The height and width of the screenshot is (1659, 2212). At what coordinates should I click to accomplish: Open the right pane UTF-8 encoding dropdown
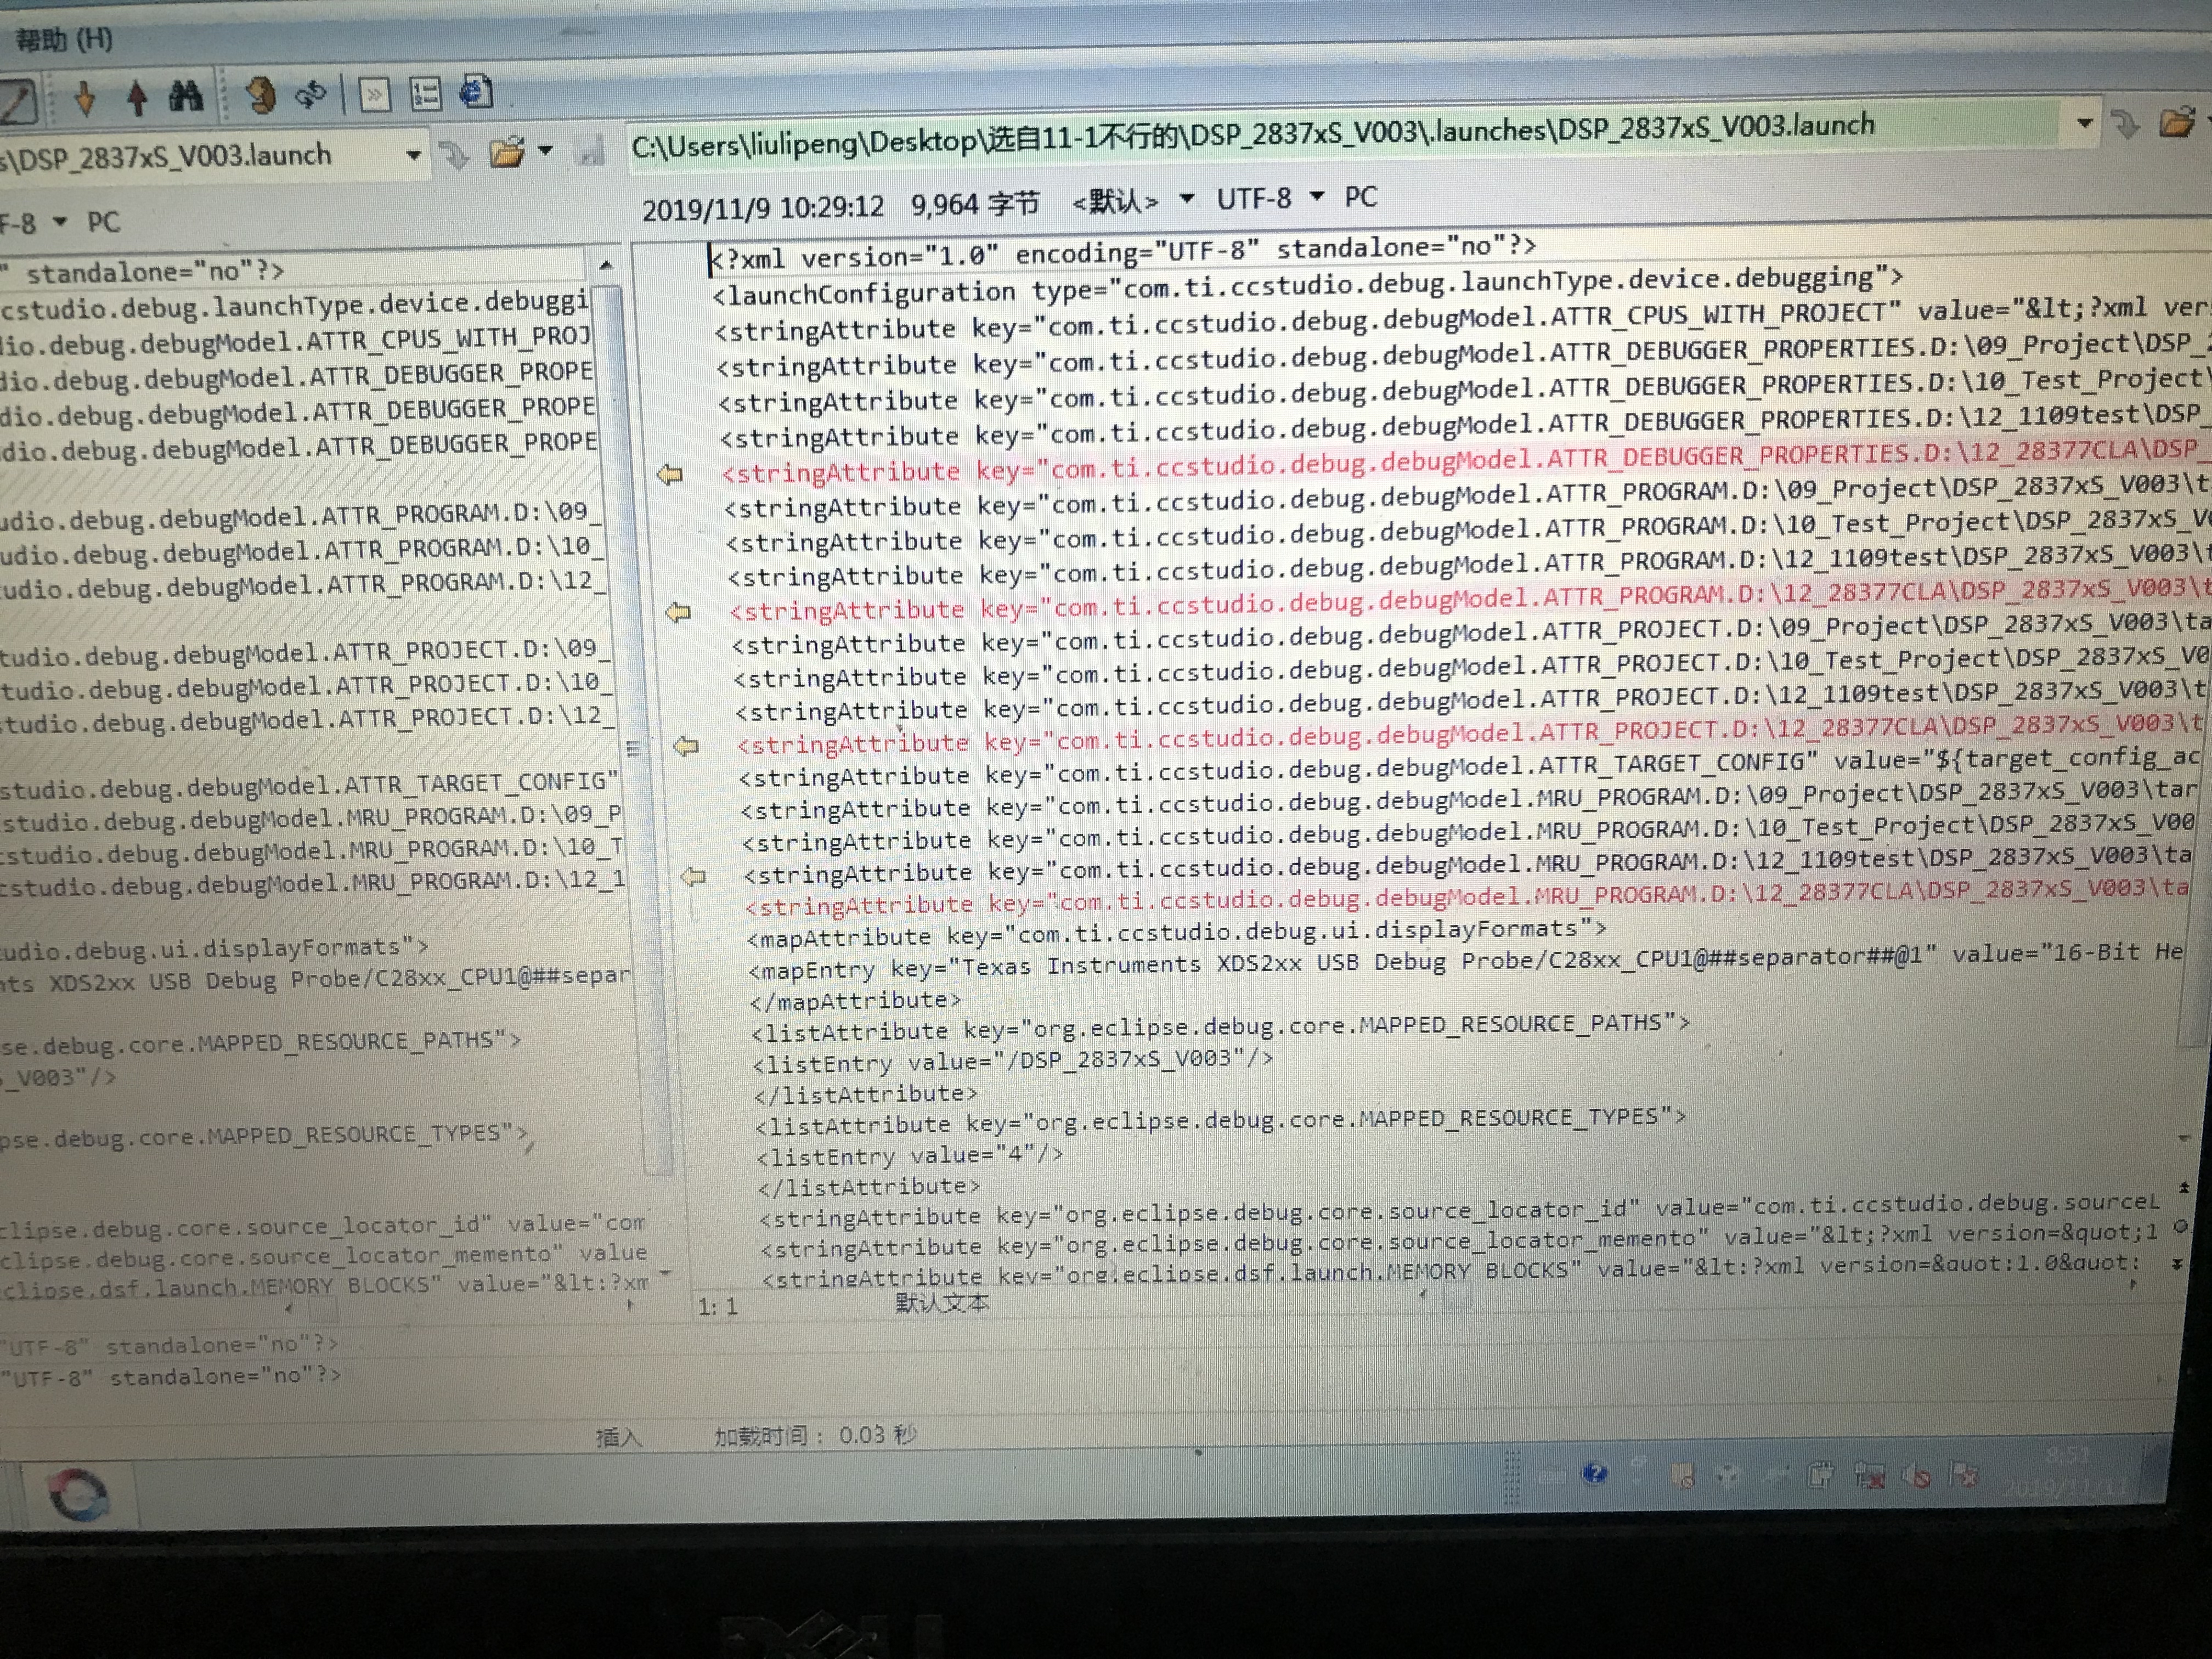(1318, 197)
